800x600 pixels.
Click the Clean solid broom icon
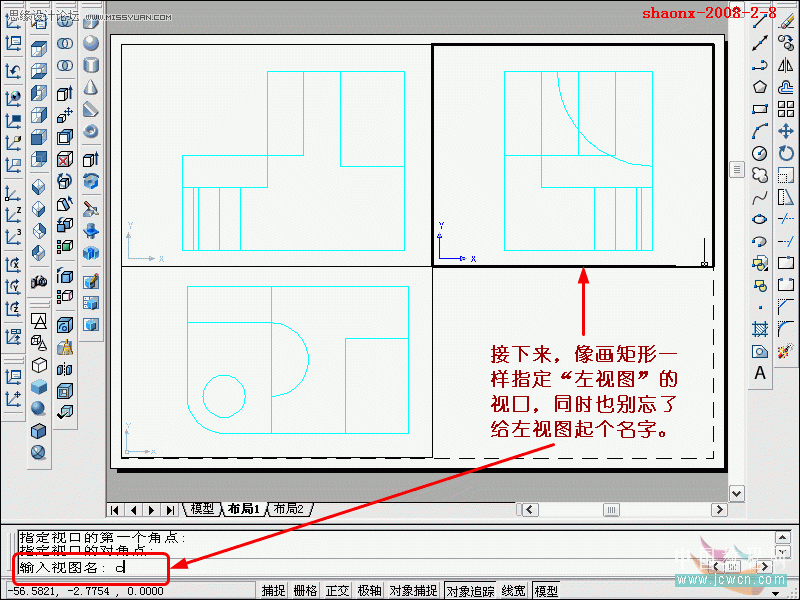65,347
